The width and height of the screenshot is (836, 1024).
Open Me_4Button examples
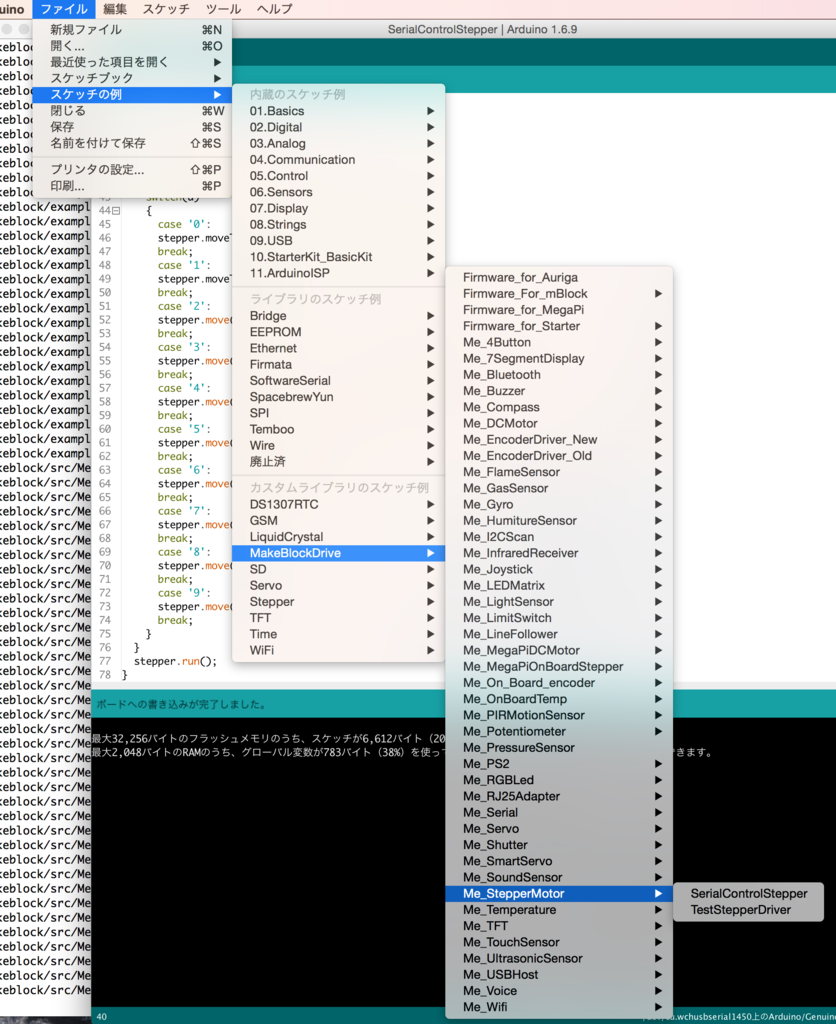[x=559, y=342]
